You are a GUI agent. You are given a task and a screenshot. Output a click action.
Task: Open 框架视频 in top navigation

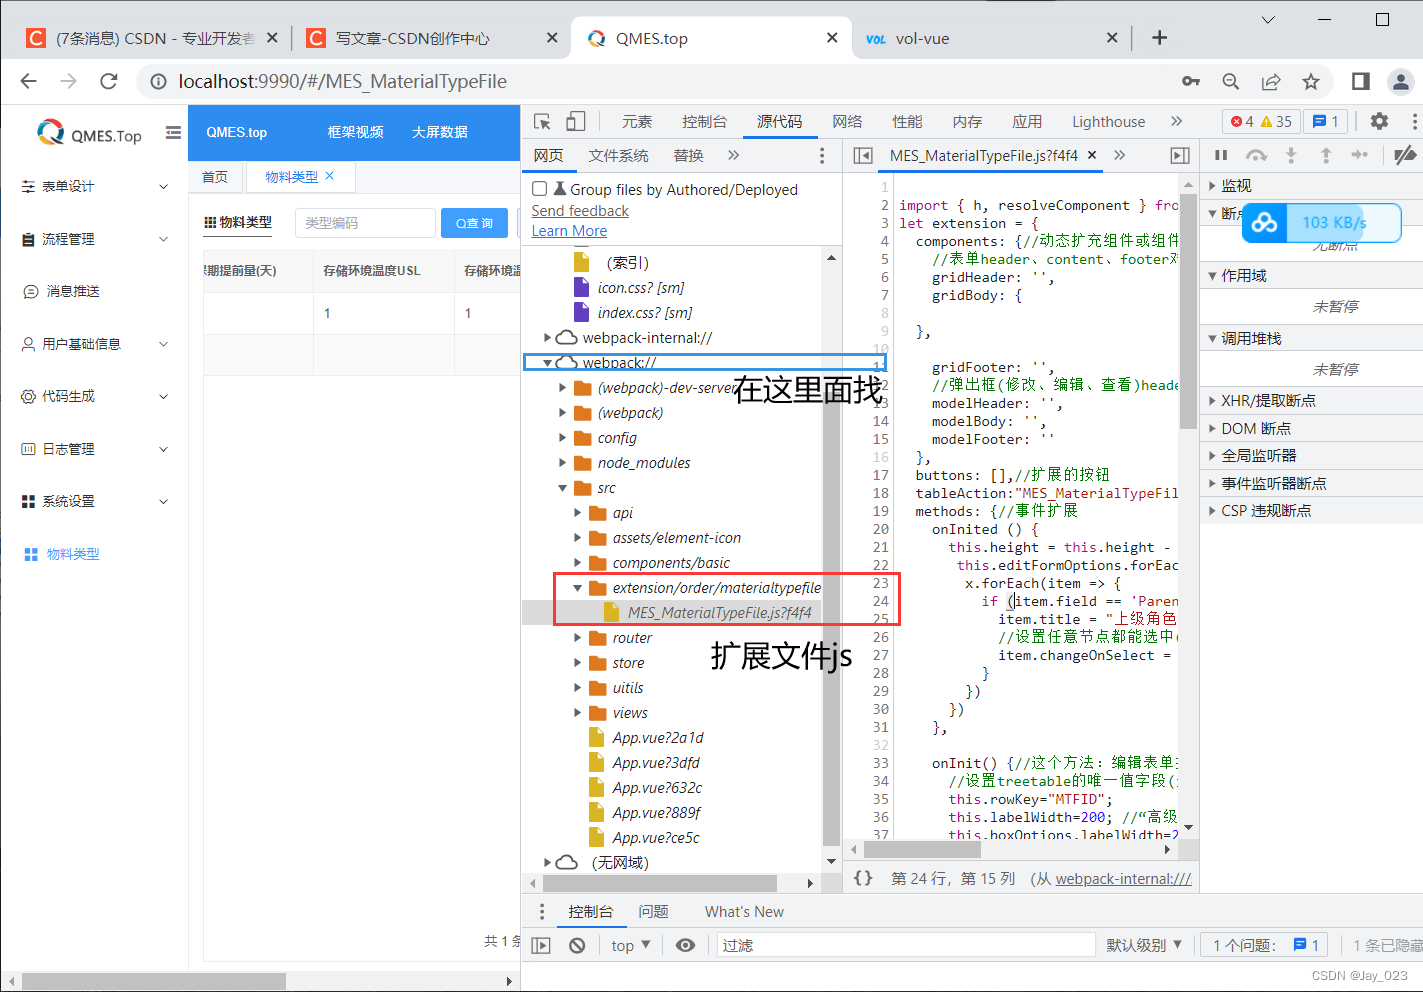[x=355, y=132]
